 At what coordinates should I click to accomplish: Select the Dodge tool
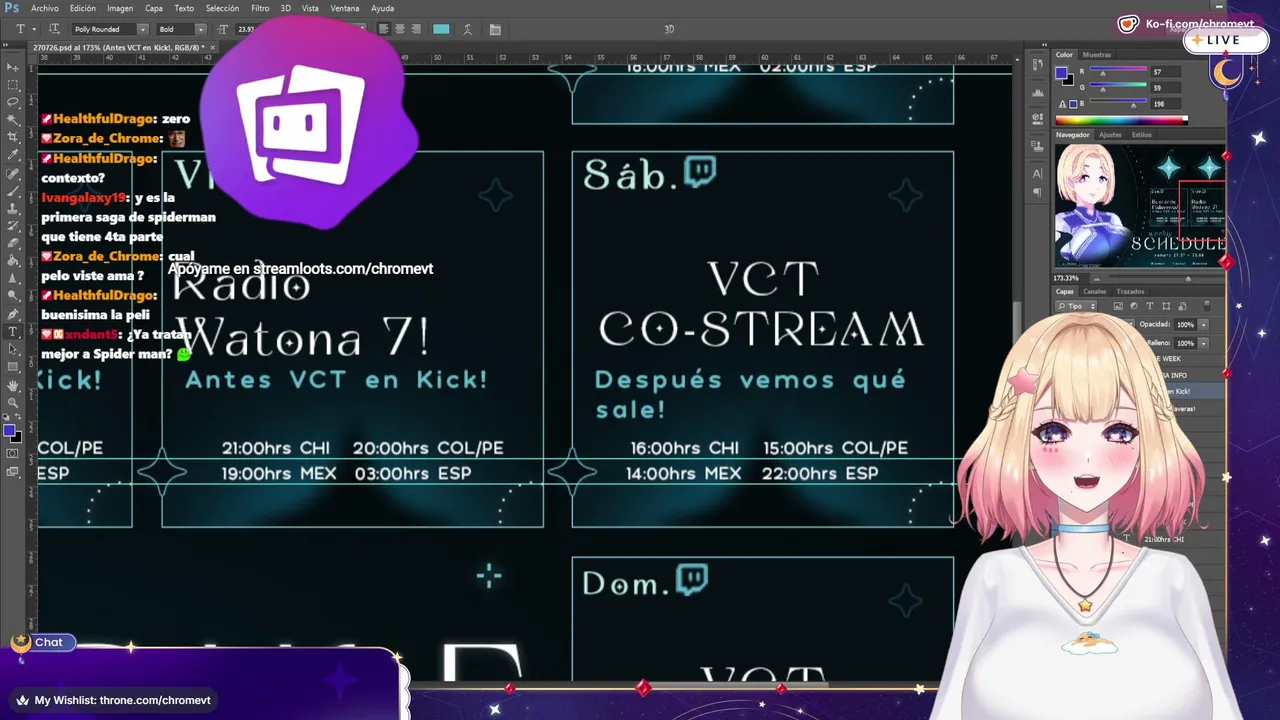[13, 296]
